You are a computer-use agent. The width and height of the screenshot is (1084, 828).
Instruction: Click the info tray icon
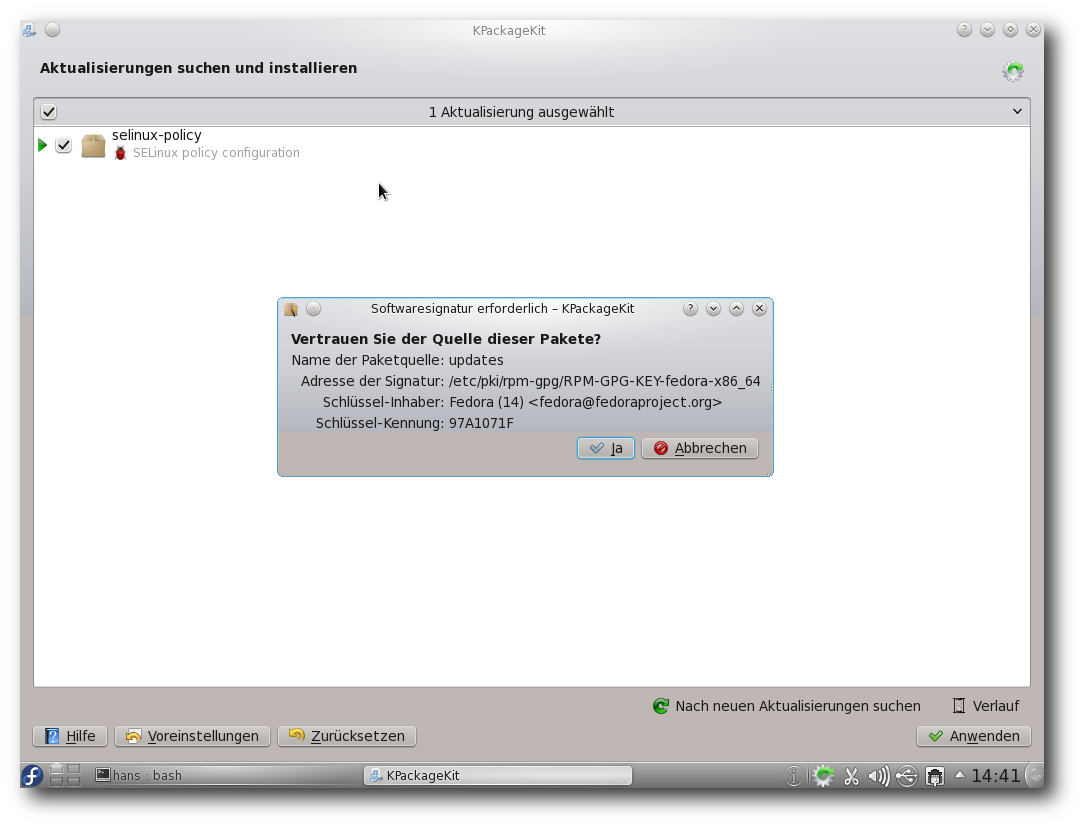(794, 776)
